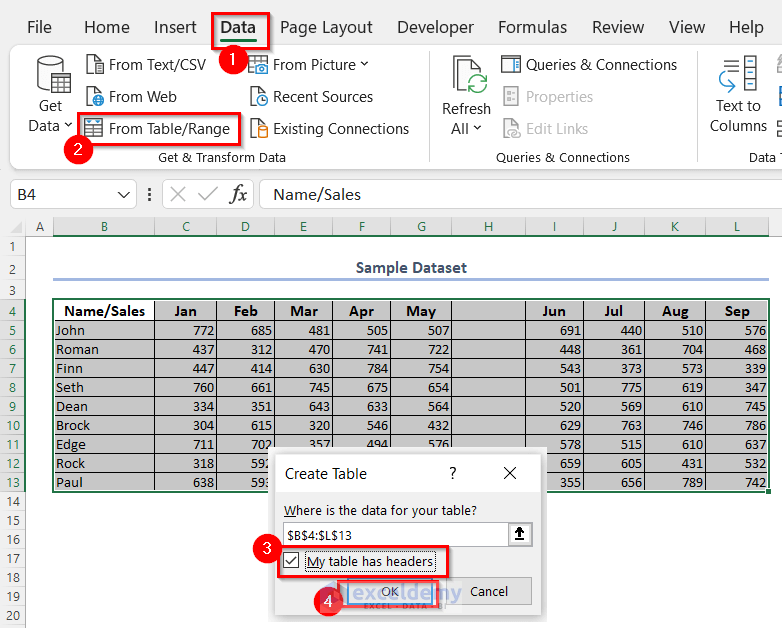Expand the Name Box dropdown arrow

point(124,195)
